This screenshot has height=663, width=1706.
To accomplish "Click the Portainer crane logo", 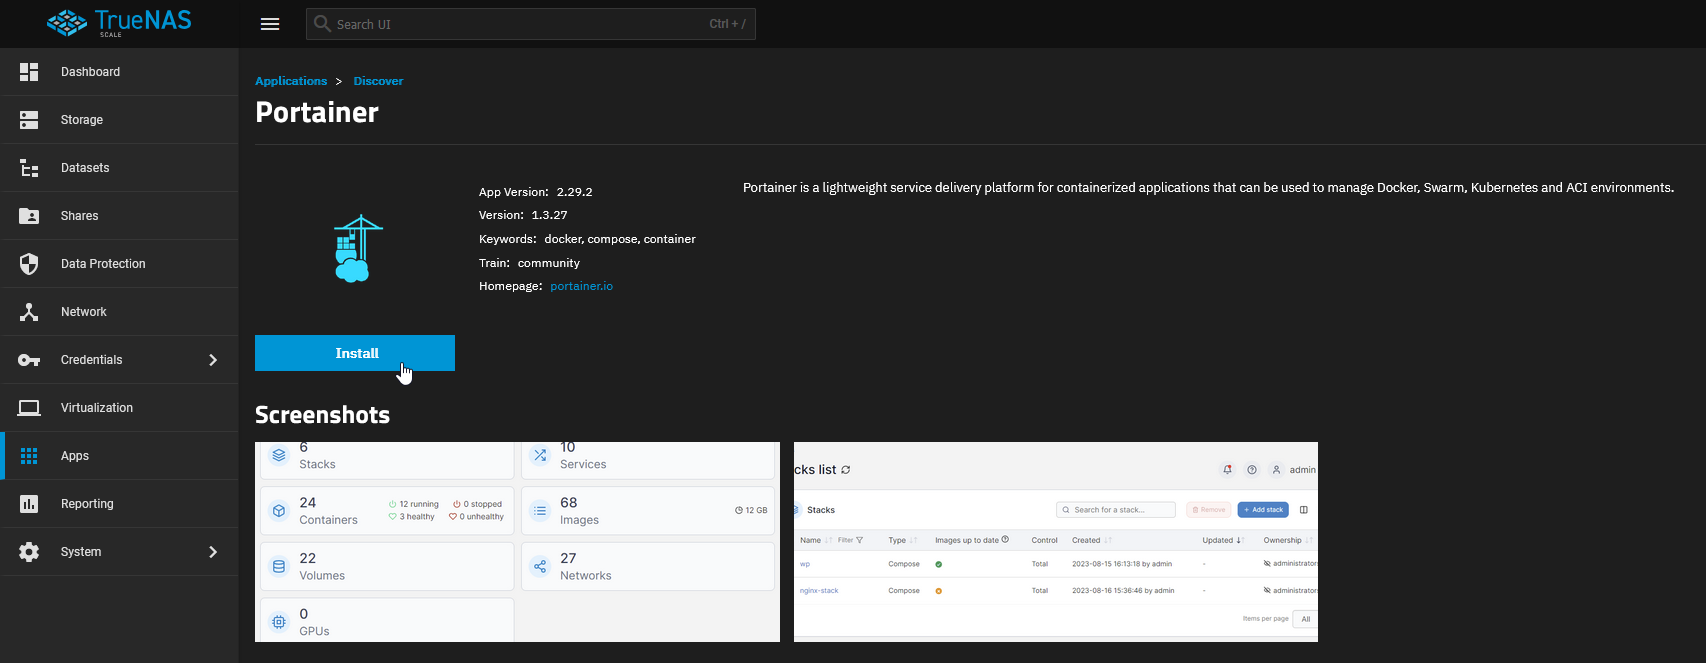I will point(357,249).
